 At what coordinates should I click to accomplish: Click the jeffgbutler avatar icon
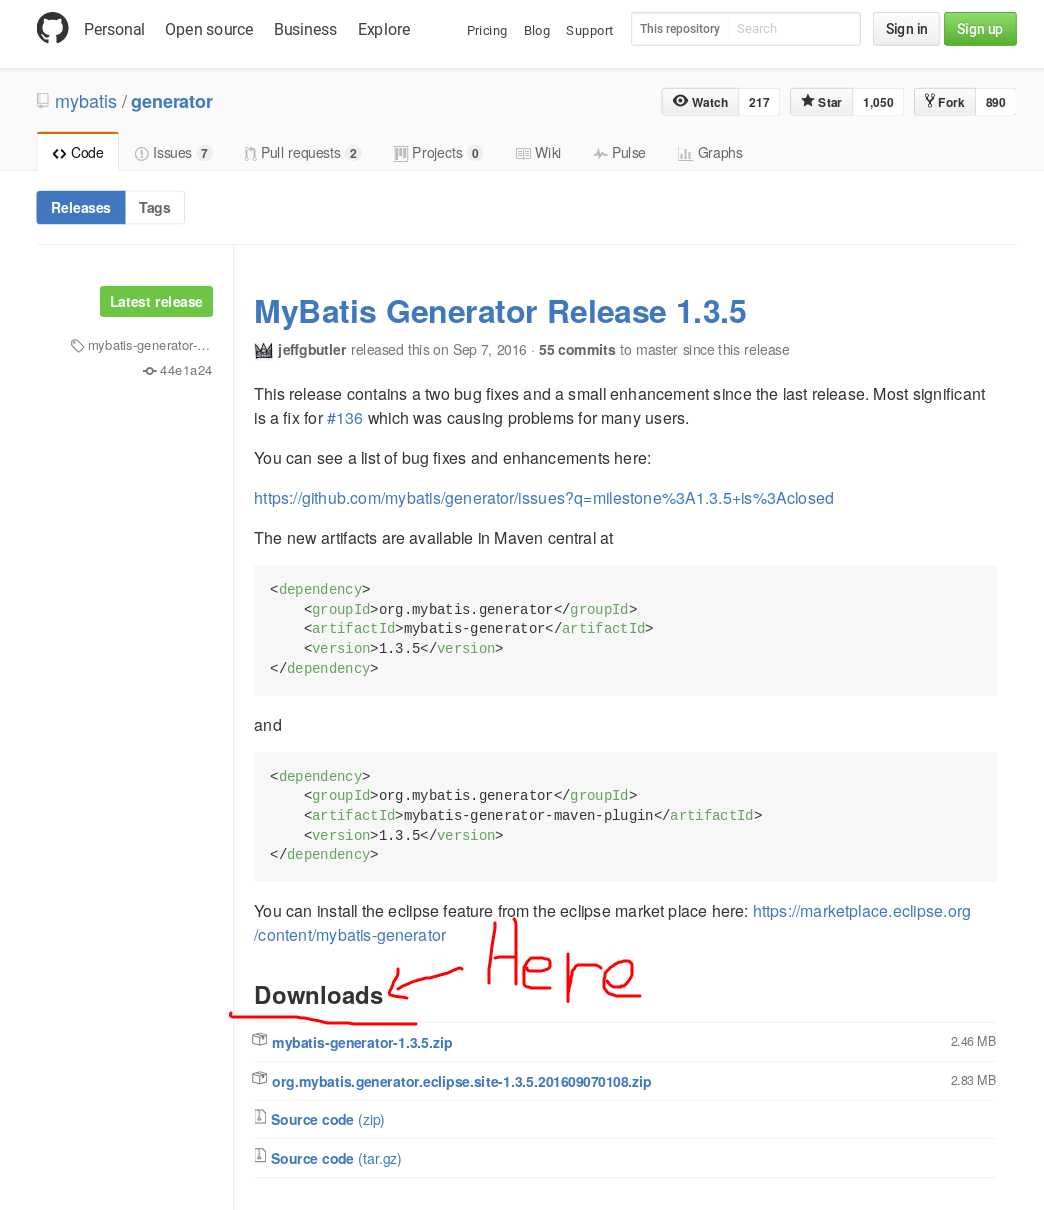tap(263, 350)
